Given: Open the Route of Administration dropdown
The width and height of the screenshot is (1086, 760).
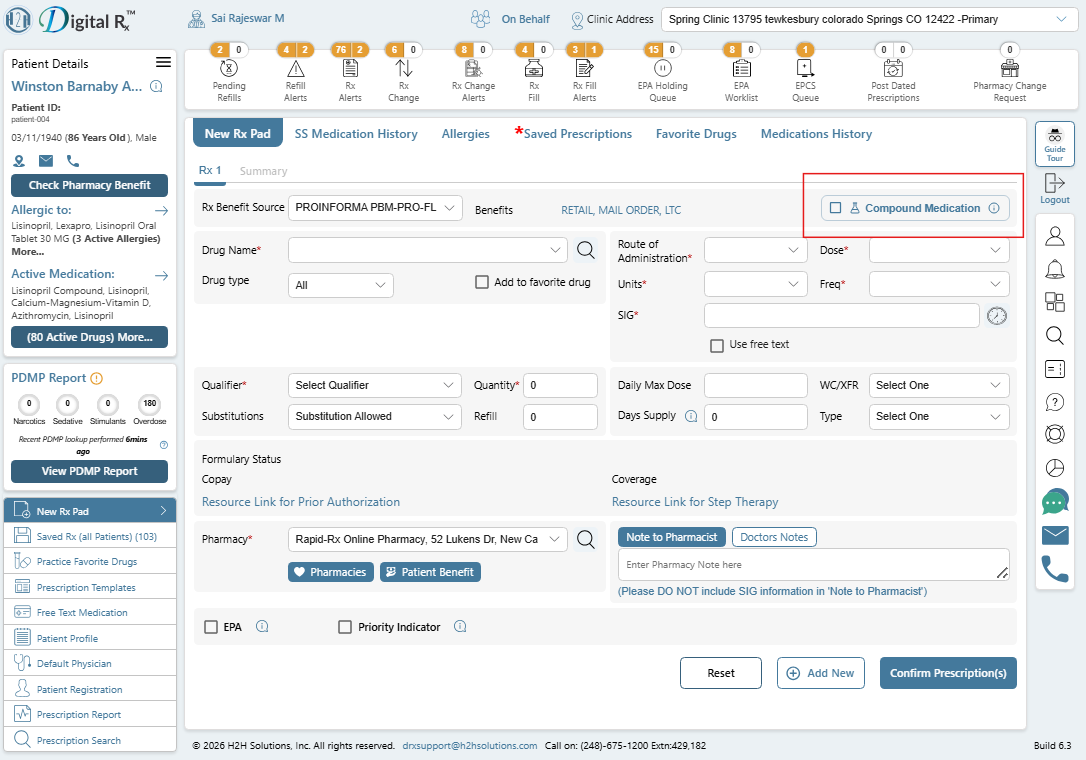Looking at the screenshot, I should click(x=756, y=250).
